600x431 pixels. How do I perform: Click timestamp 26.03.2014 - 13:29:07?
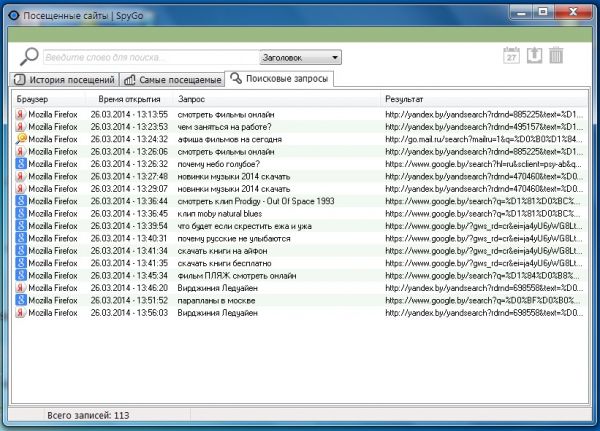pos(129,189)
